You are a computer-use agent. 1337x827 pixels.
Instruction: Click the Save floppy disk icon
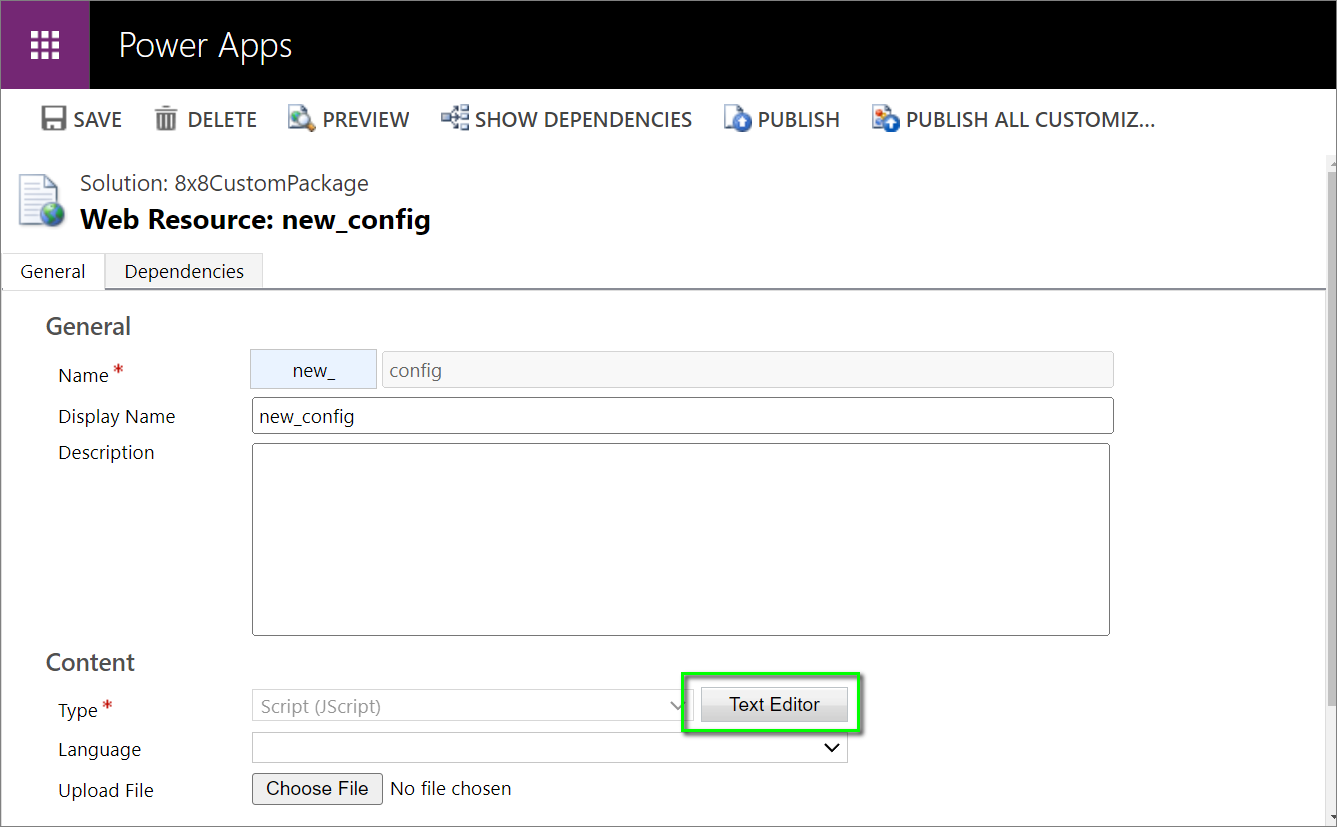click(53, 119)
